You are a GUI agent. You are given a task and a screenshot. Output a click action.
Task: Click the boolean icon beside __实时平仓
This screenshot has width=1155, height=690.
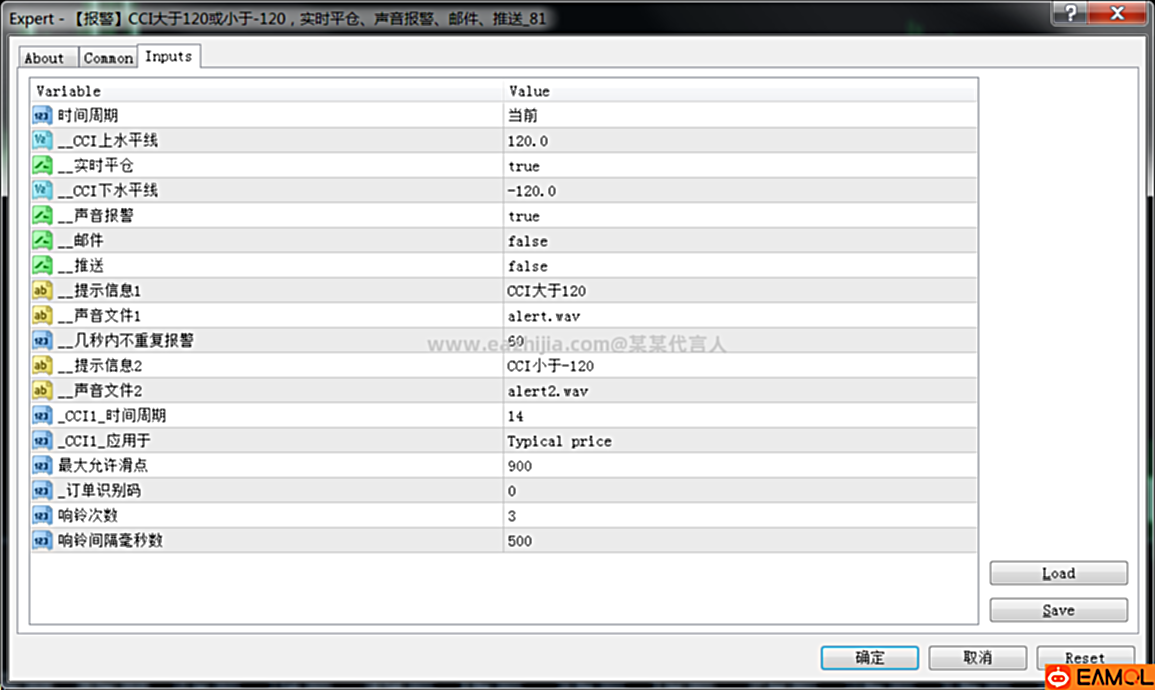click(x=42, y=166)
